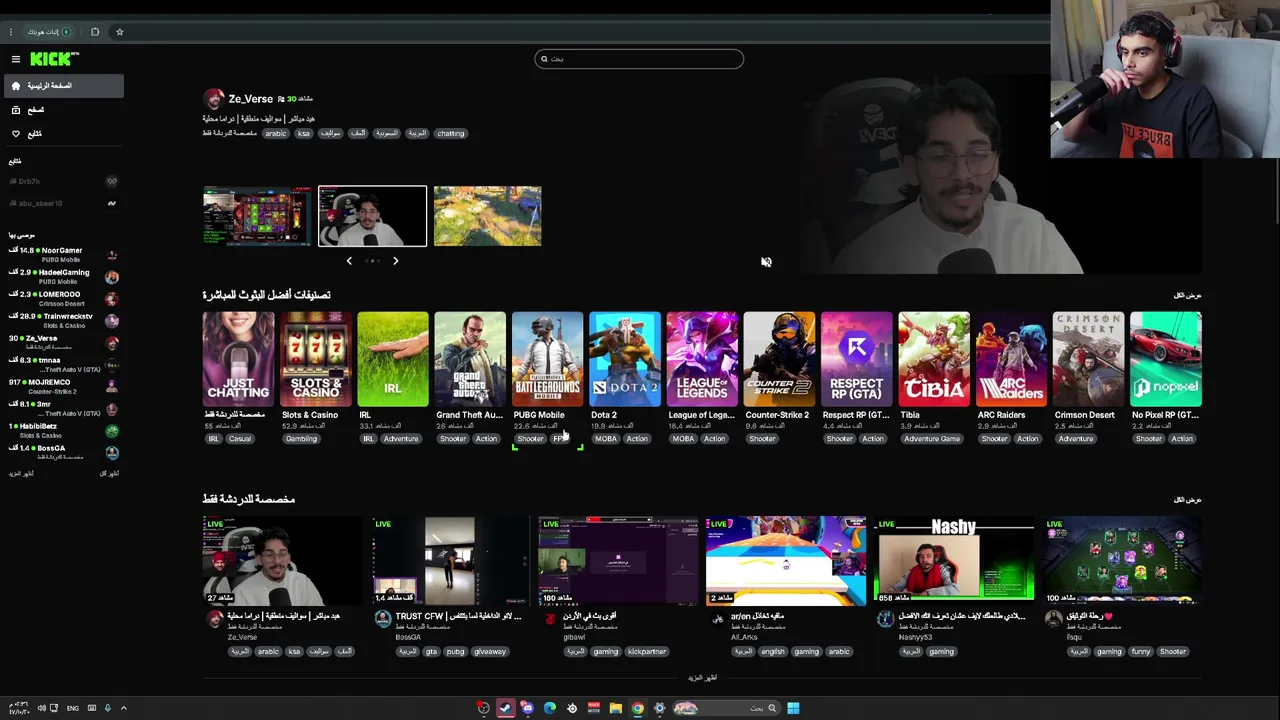1280x720 pixels.
Task: Open the League of Legends category card
Action: pos(702,360)
